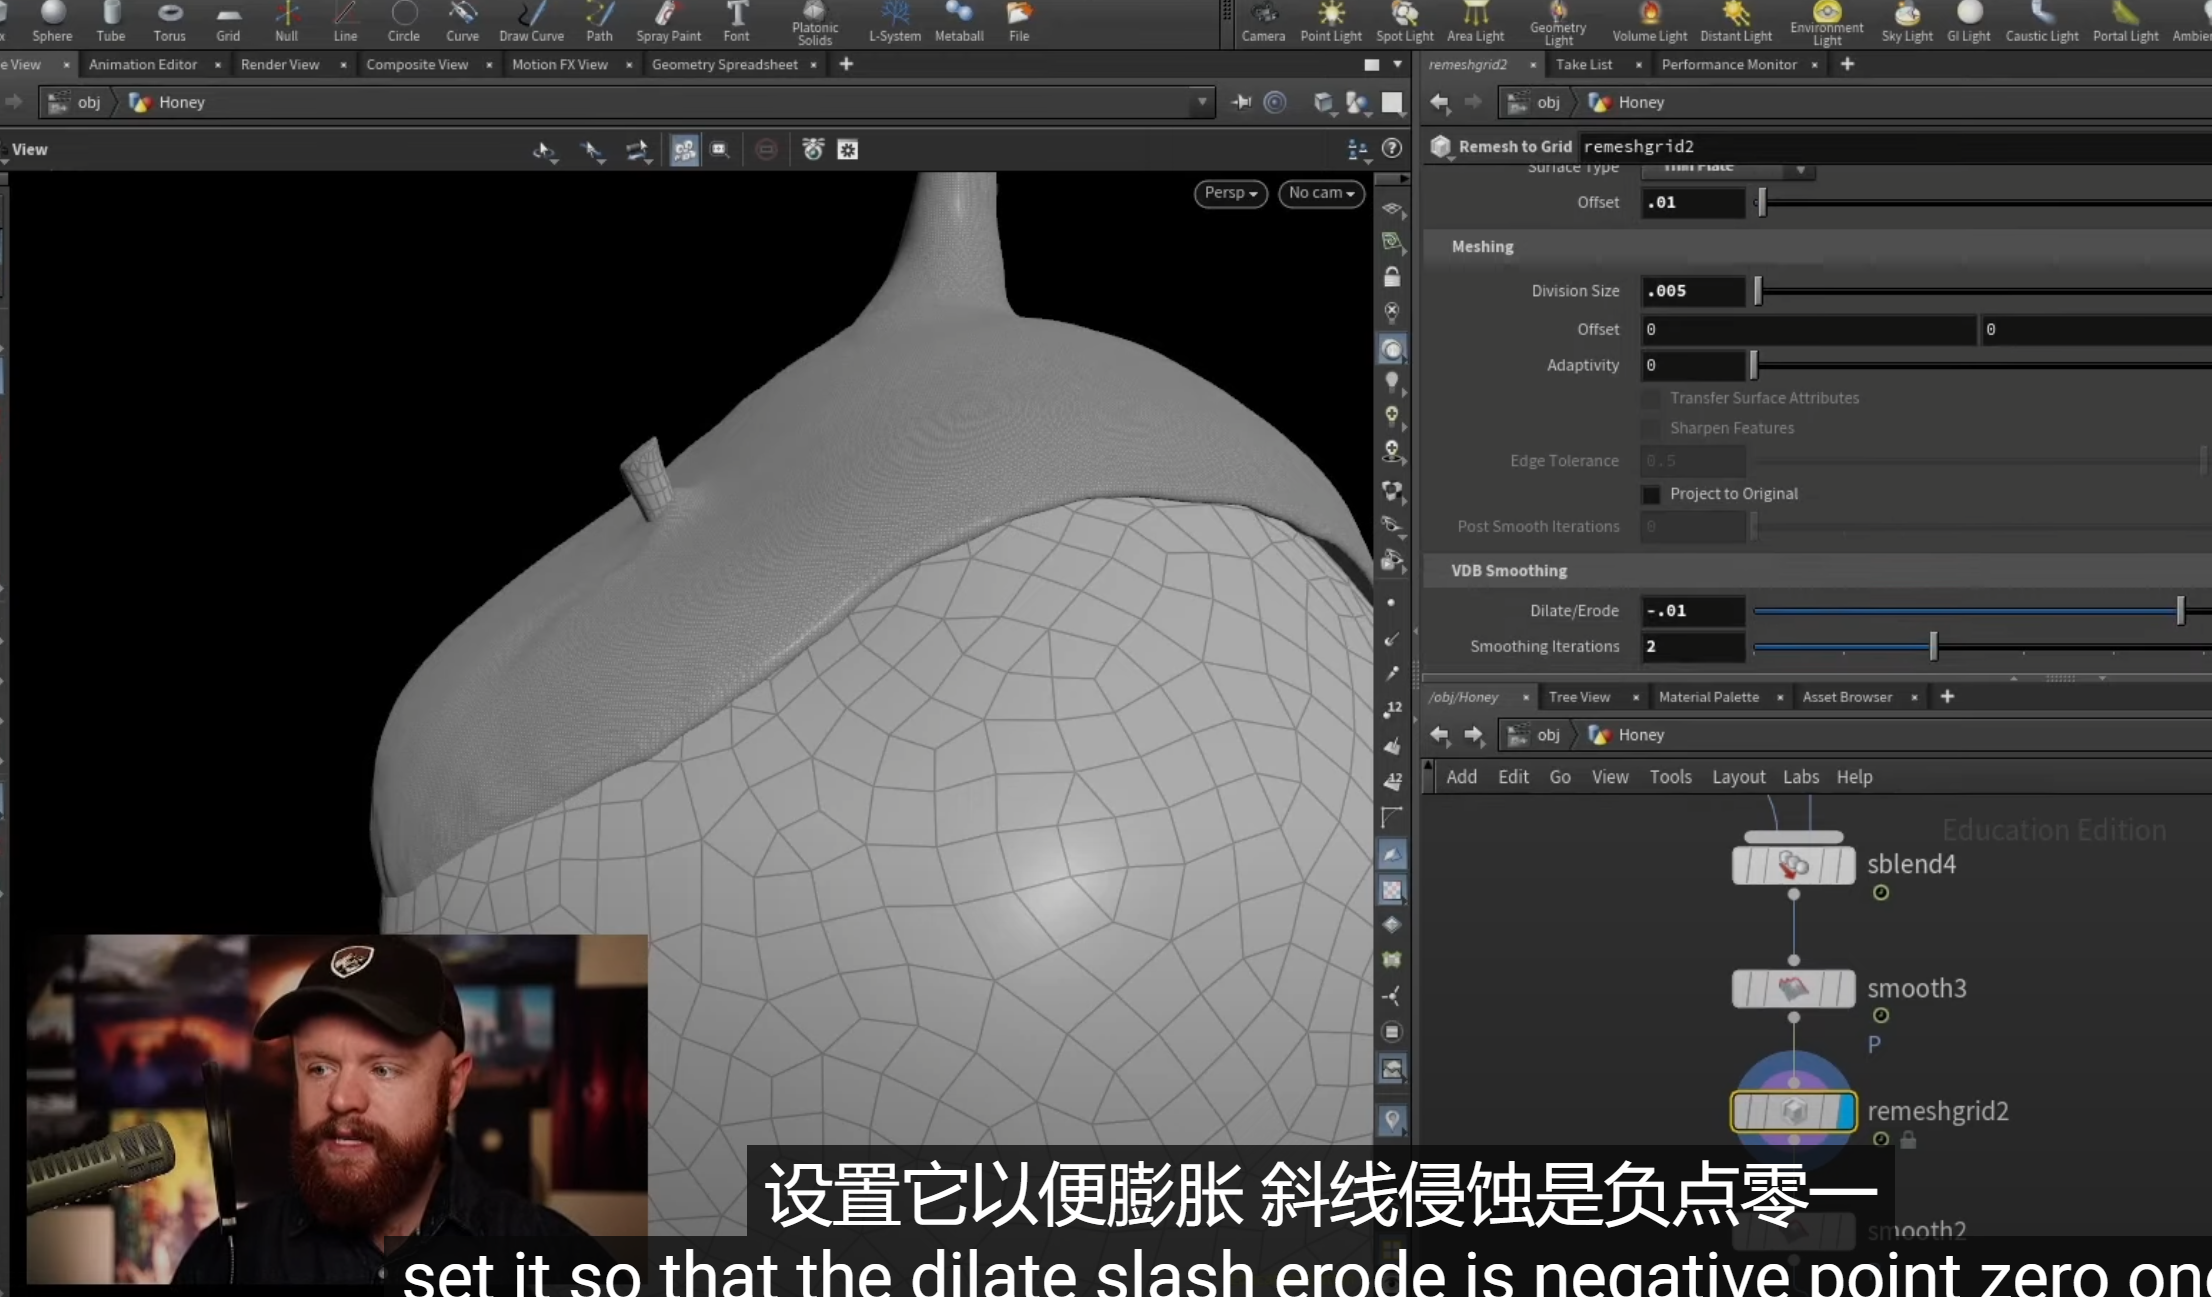Image resolution: width=2212 pixels, height=1297 pixels.
Task: Click the Dilate/Erode value field
Action: click(1693, 610)
